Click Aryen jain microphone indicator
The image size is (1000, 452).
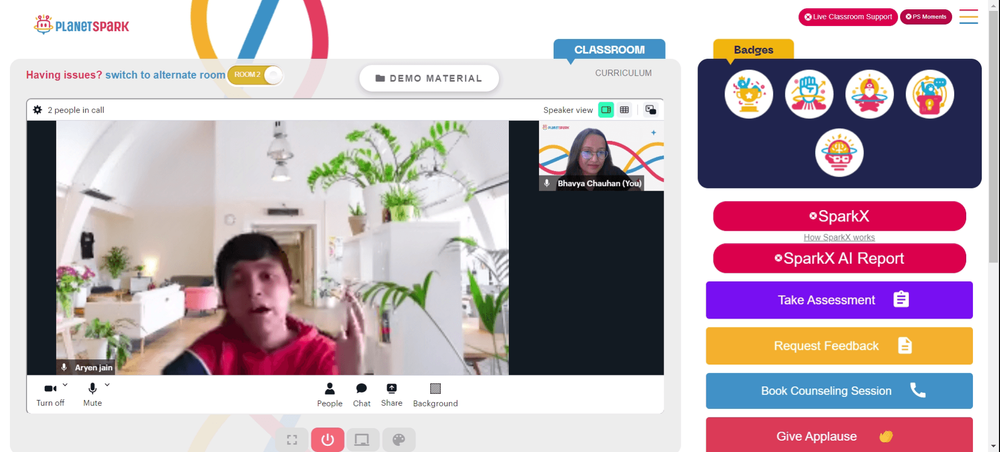point(64,368)
